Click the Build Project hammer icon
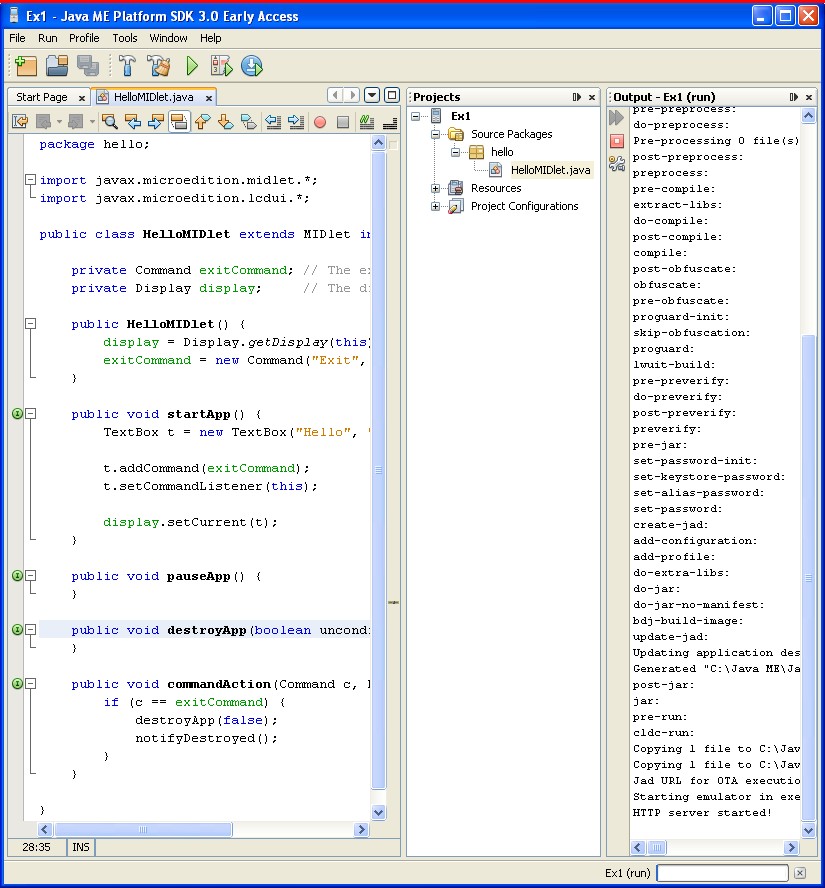The width and height of the screenshot is (825, 888). (x=128, y=66)
